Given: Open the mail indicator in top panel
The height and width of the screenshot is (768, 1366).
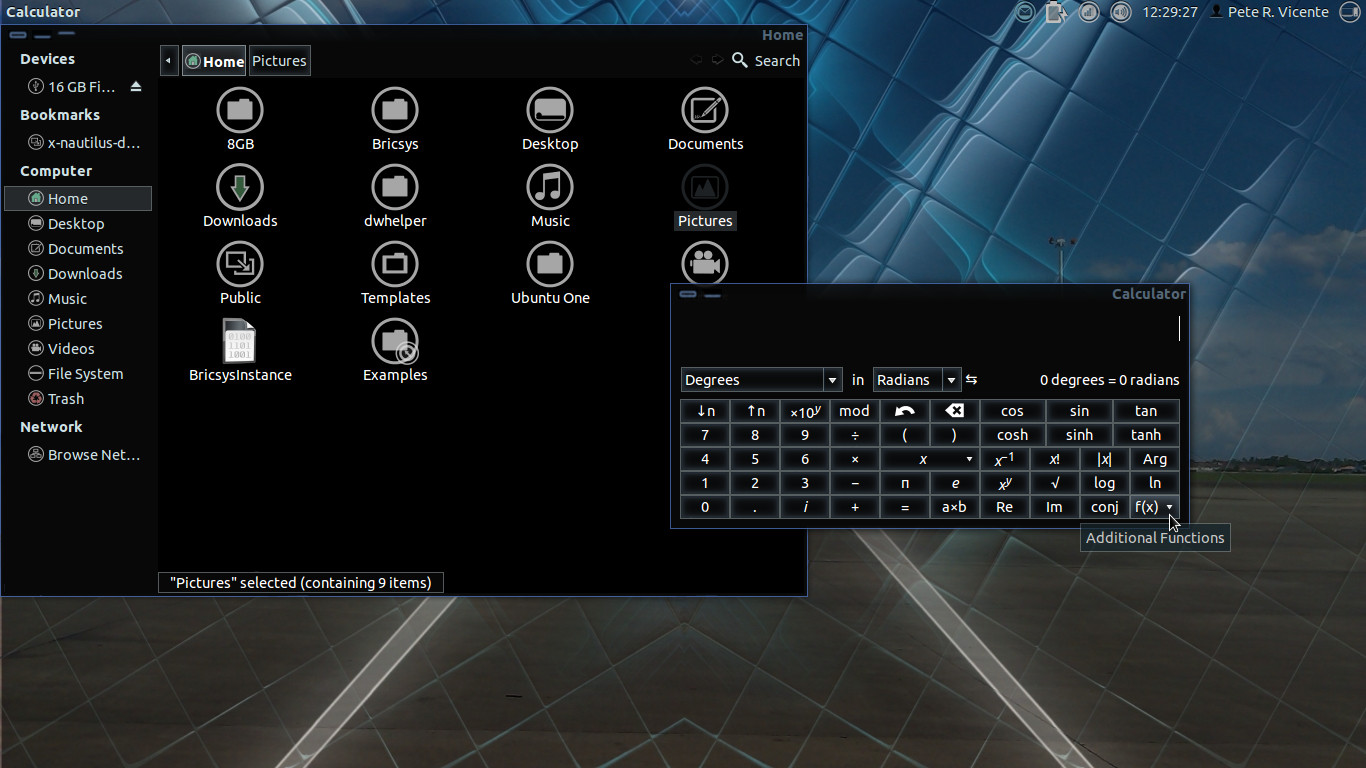Looking at the screenshot, I should click(1025, 12).
